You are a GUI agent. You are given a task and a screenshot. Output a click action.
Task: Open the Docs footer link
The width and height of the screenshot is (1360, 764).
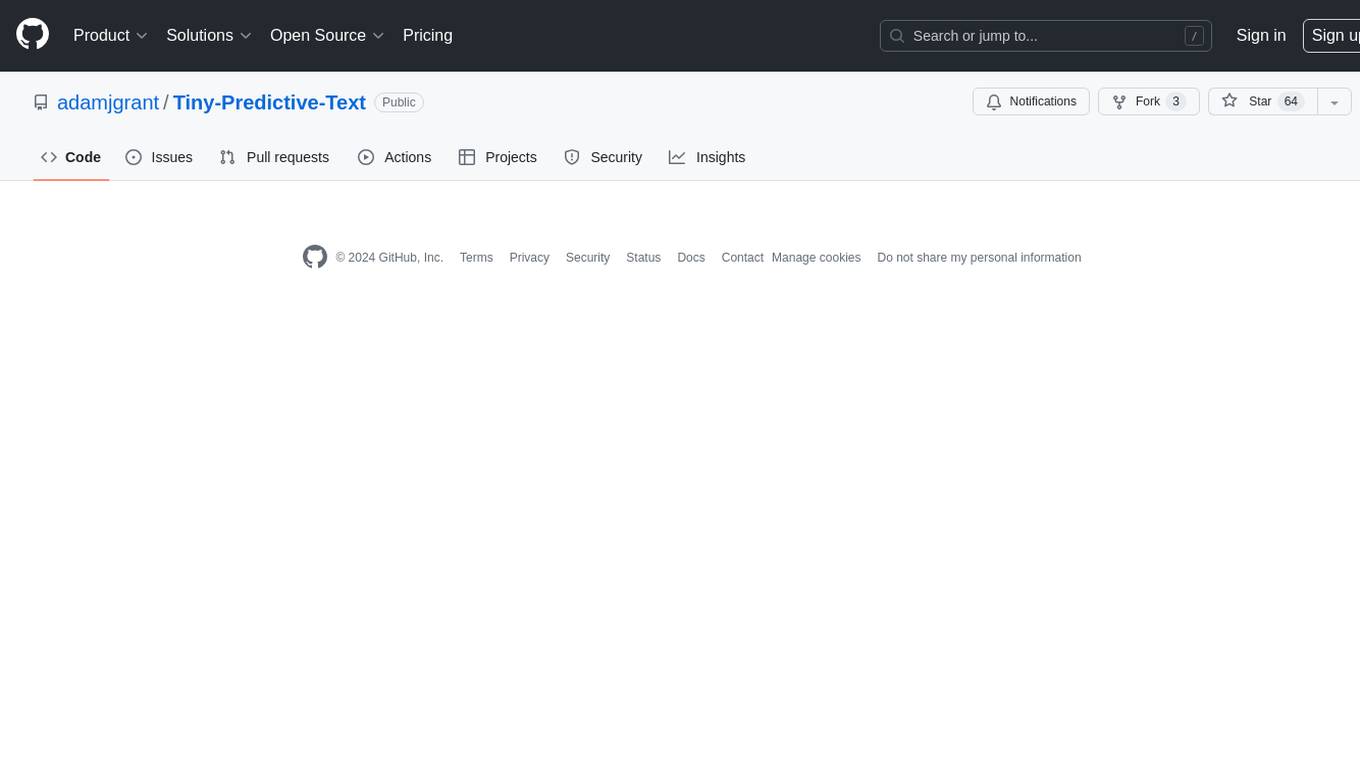click(691, 258)
